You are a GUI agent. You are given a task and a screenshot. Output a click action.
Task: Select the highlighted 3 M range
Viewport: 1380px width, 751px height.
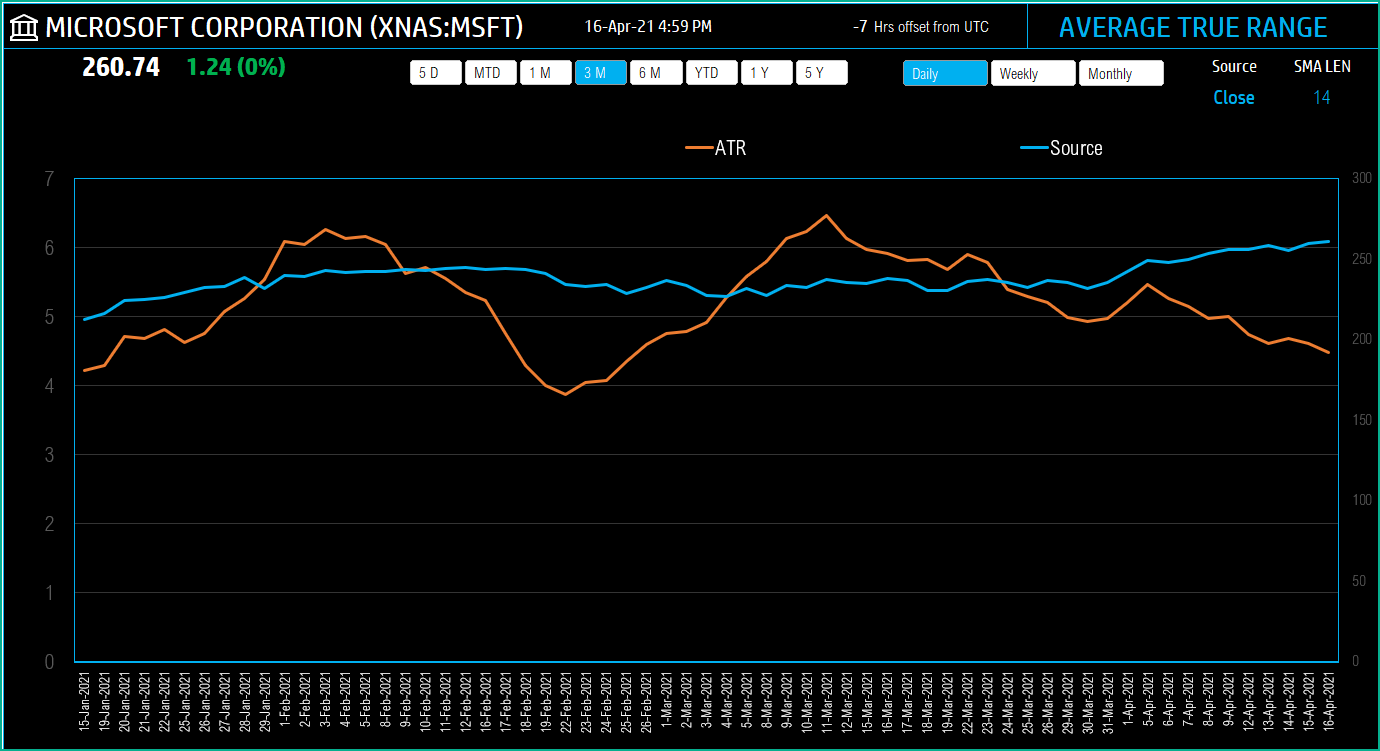tap(601, 73)
